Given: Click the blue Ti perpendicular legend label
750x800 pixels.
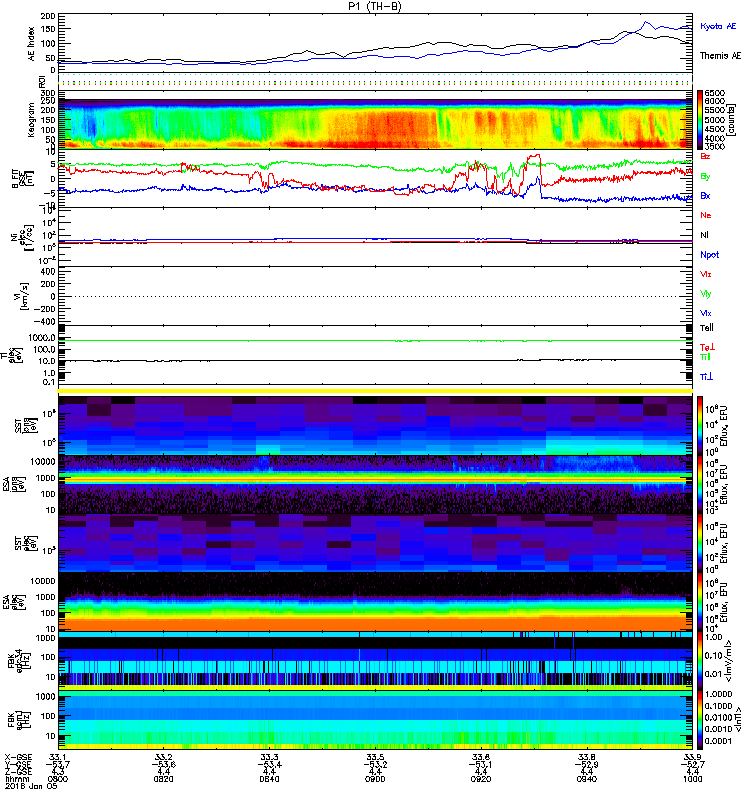Looking at the screenshot, I should (706, 377).
